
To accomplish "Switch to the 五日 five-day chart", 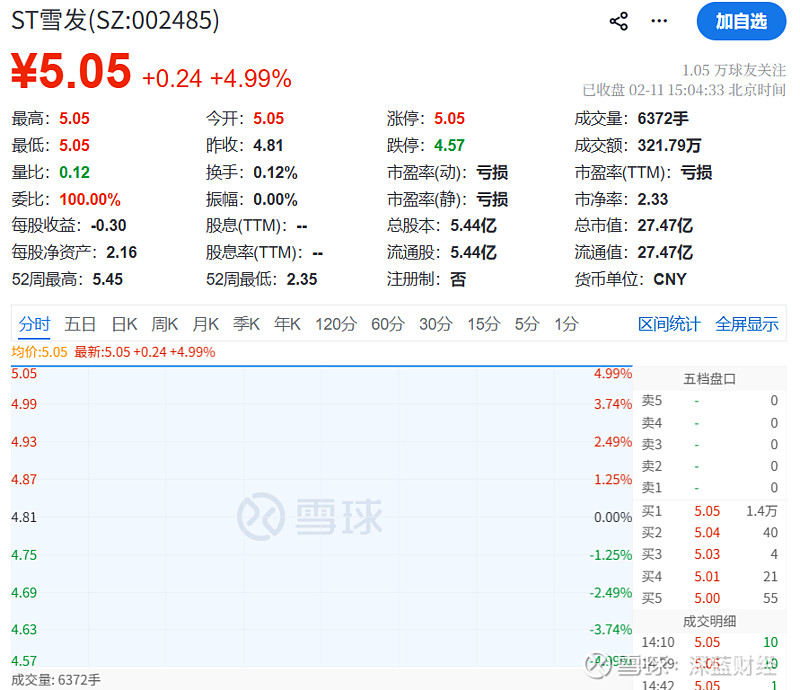I will point(80,324).
